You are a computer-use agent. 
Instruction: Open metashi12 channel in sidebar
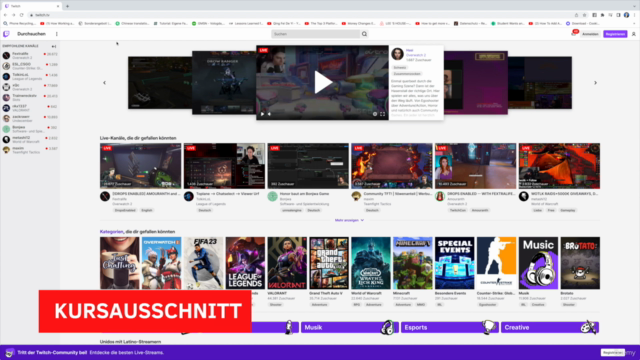coord(30,140)
